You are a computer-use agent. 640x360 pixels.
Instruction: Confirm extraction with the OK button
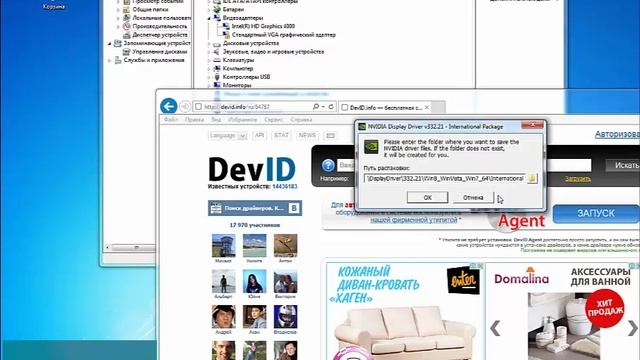coord(427,197)
